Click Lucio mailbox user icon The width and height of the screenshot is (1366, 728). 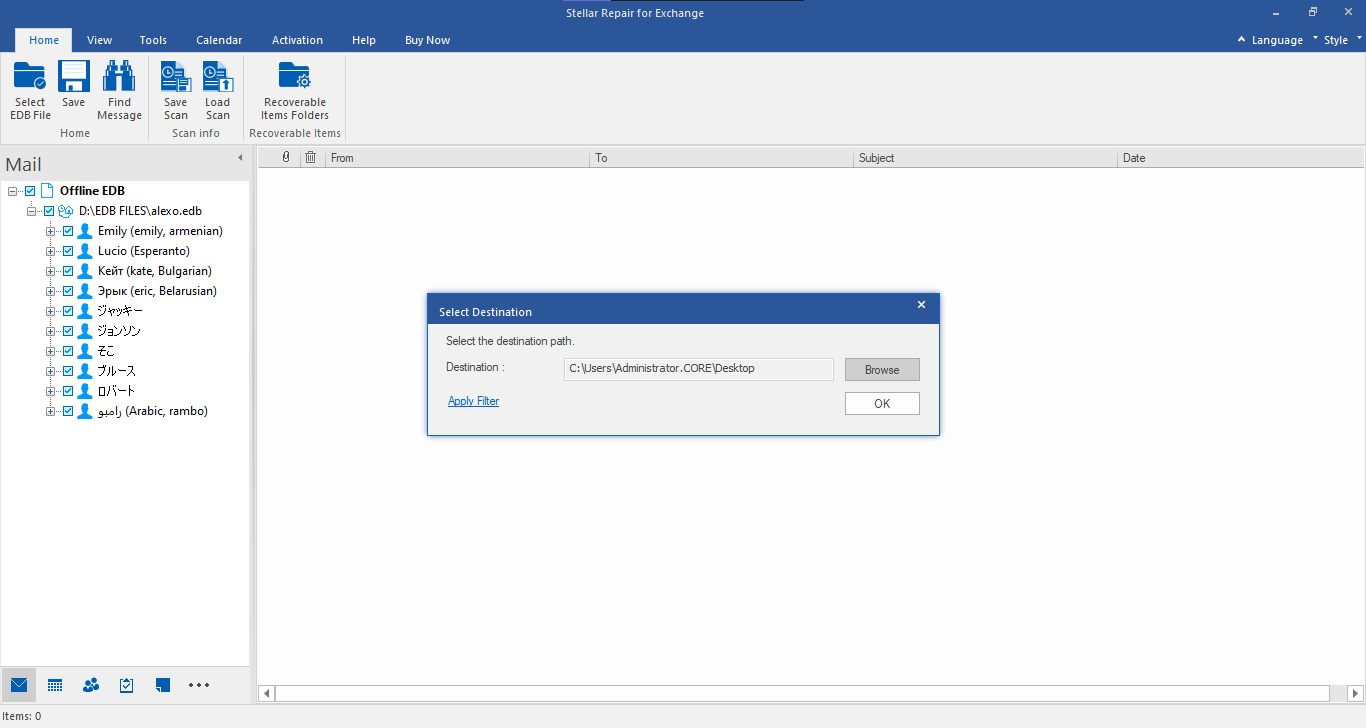coord(85,251)
